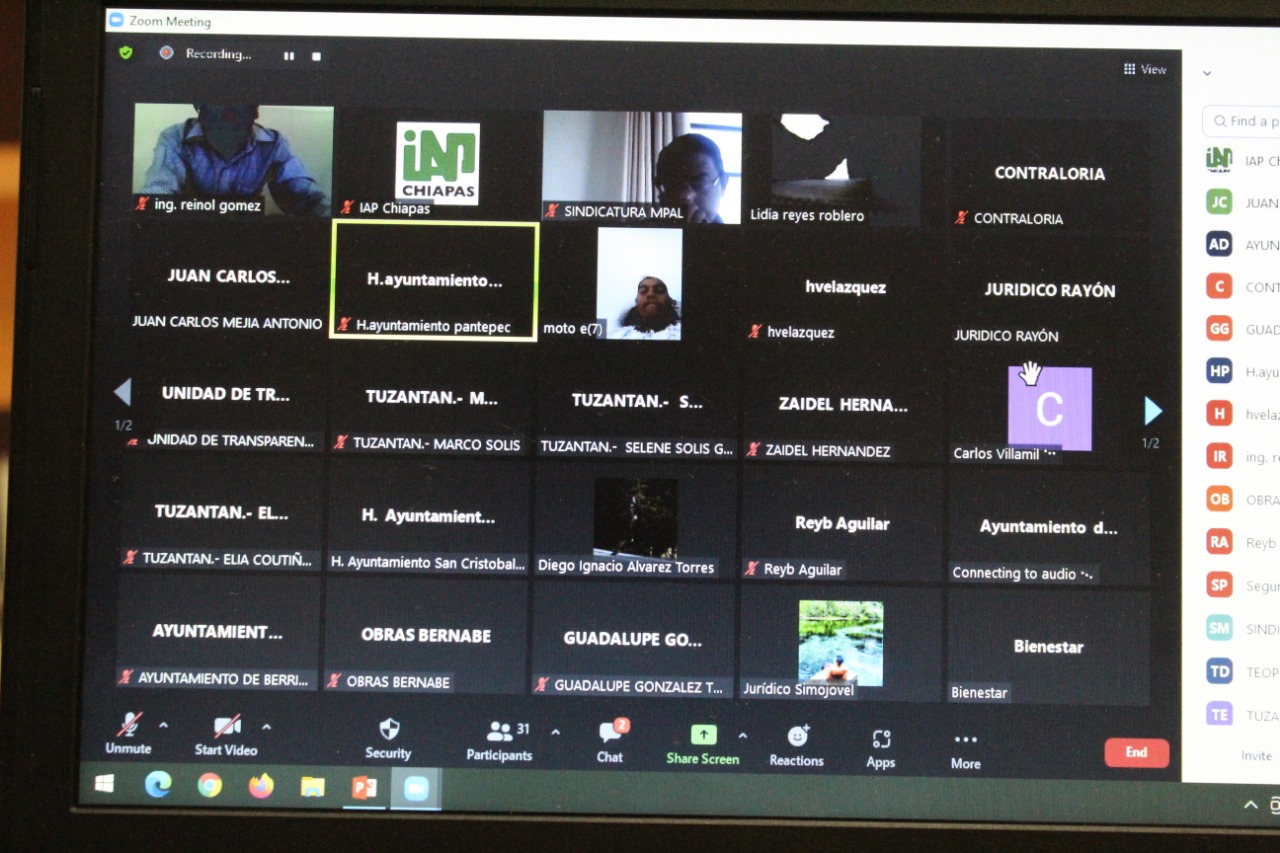The width and height of the screenshot is (1280, 853).
Task: Select highlighted H.ayuntamiento pantepec tile
Action: (435, 280)
